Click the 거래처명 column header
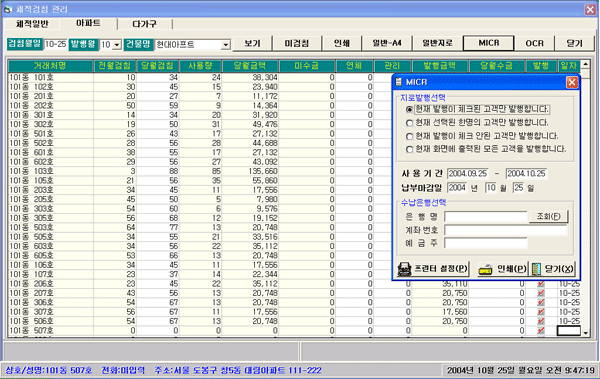The width and height of the screenshot is (600, 379). point(51,66)
